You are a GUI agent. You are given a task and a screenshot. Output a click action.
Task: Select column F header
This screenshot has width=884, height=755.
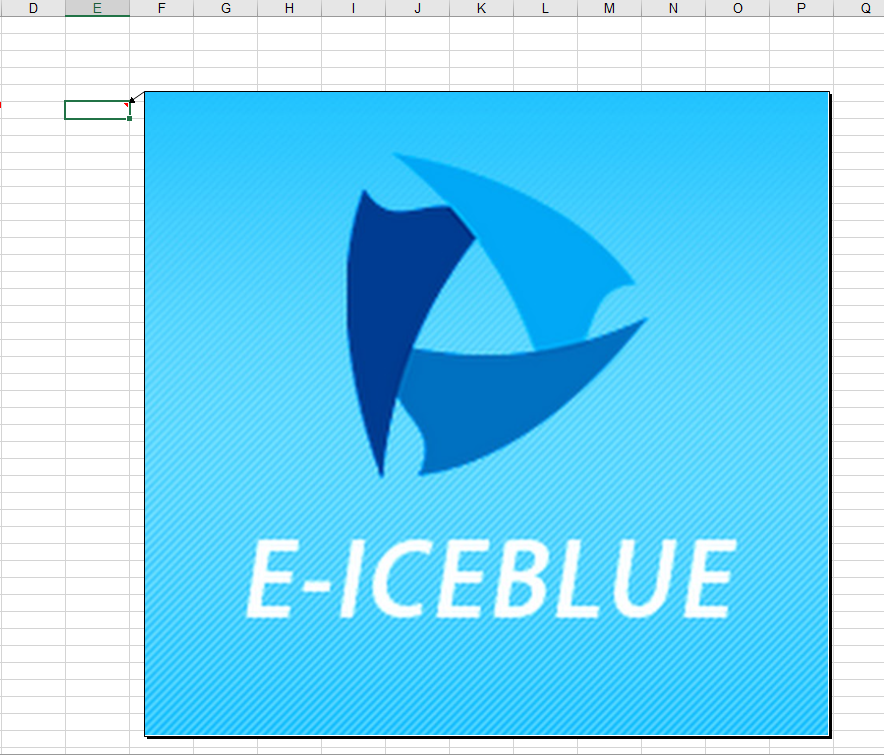162,8
